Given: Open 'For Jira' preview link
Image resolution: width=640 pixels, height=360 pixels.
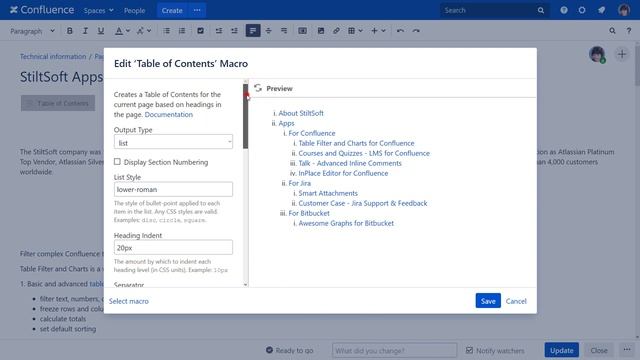Looking at the screenshot, I should (300, 183).
